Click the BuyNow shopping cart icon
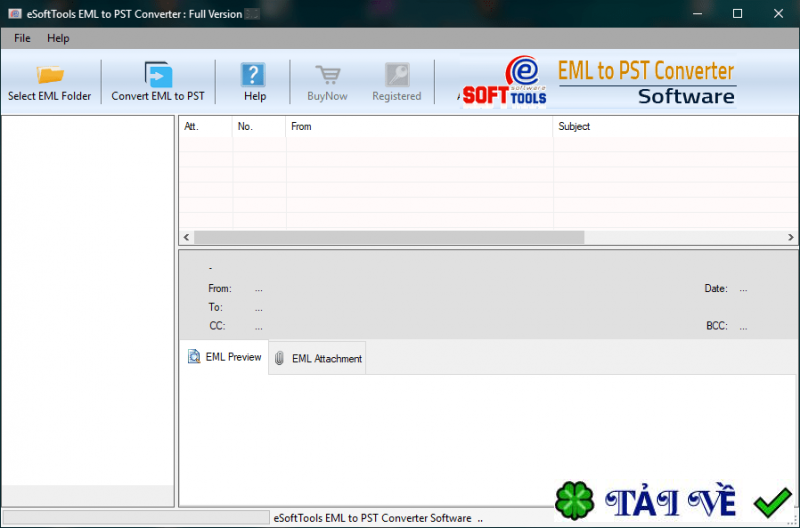Viewport: 800px width, 528px height. point(328,74)
